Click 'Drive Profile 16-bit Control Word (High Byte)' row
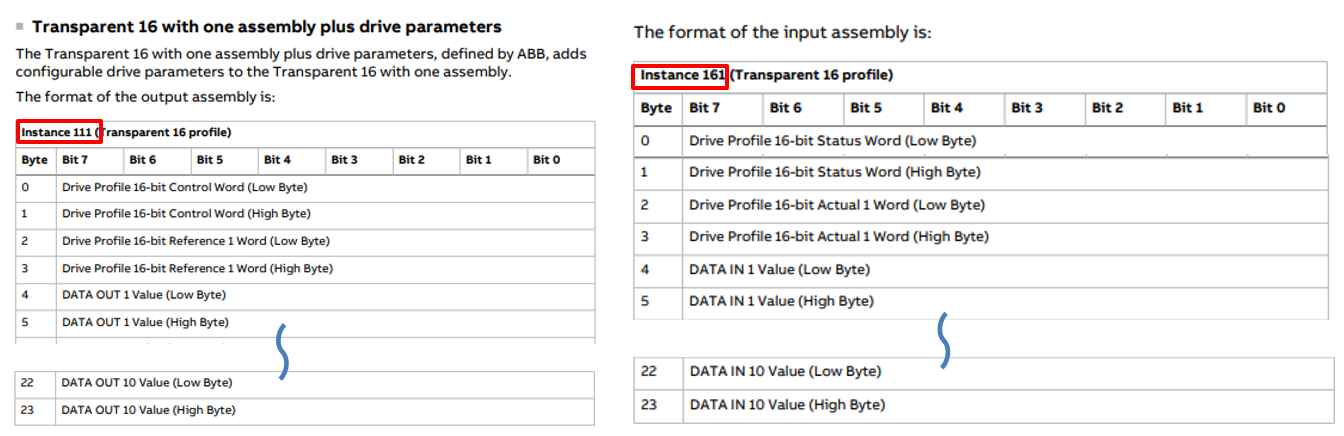1344x436 pixels. pos(186,214)
